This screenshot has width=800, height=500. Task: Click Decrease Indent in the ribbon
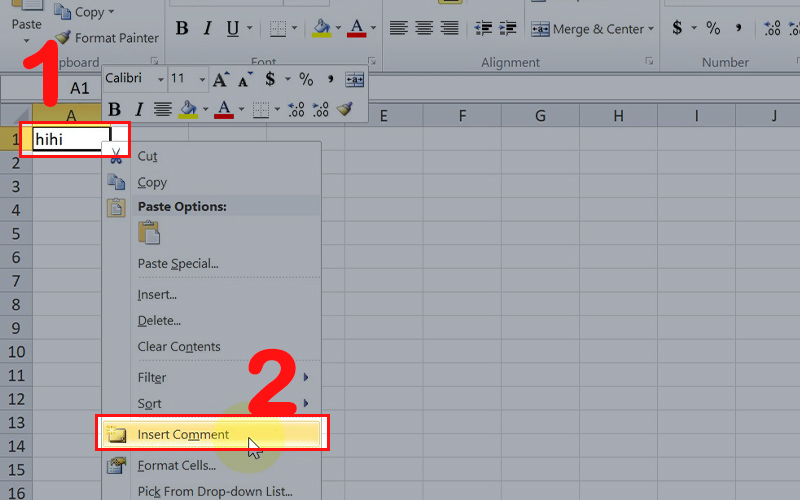483,28
